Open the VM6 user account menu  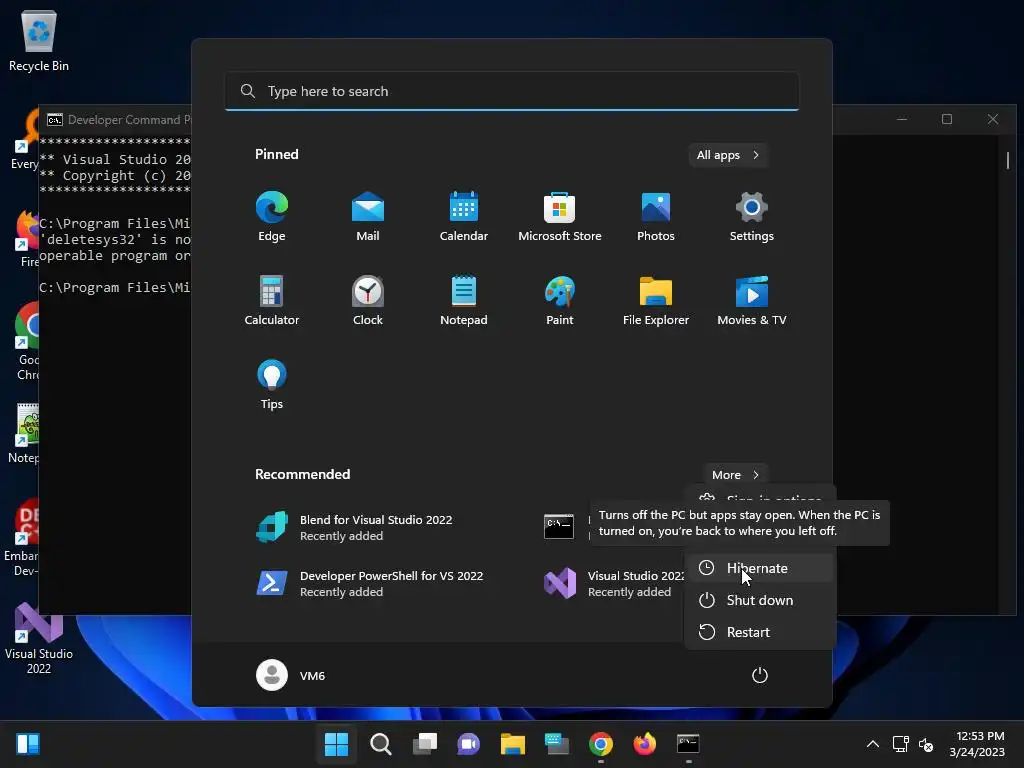coord(291,675)
